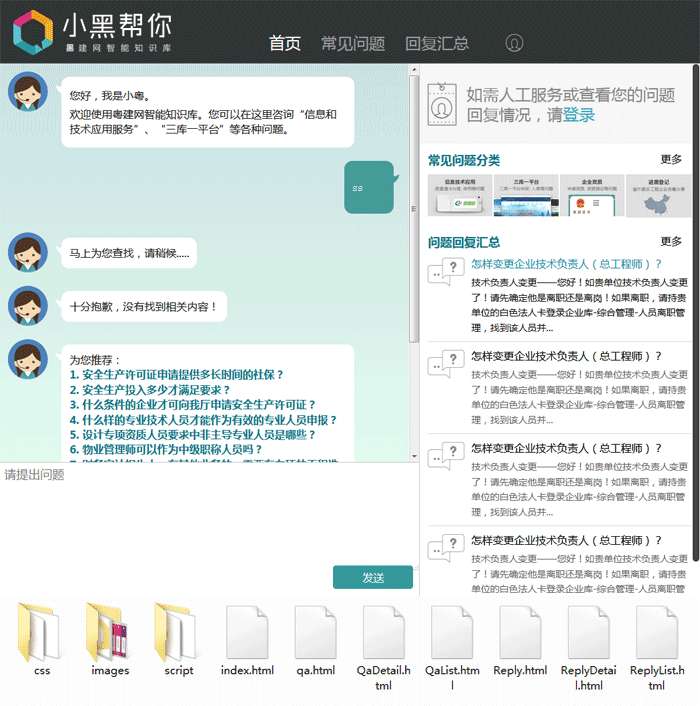The height and width of the screenshot is (706, 700).
Task: Open 更多 next to 常见问题分类
Action: click(x=671, y=160)
